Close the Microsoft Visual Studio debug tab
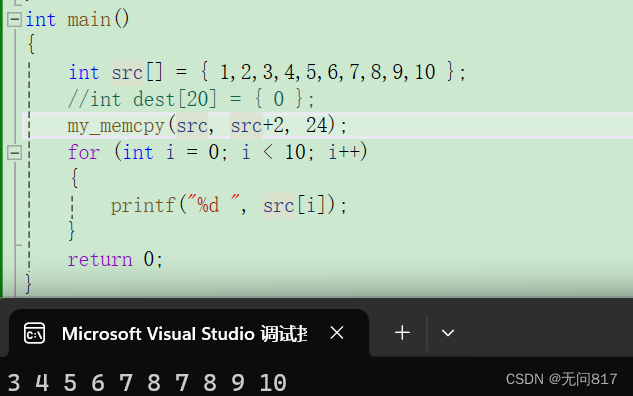The height and width of the screenshot is (396, 633). tap(337, 333)
